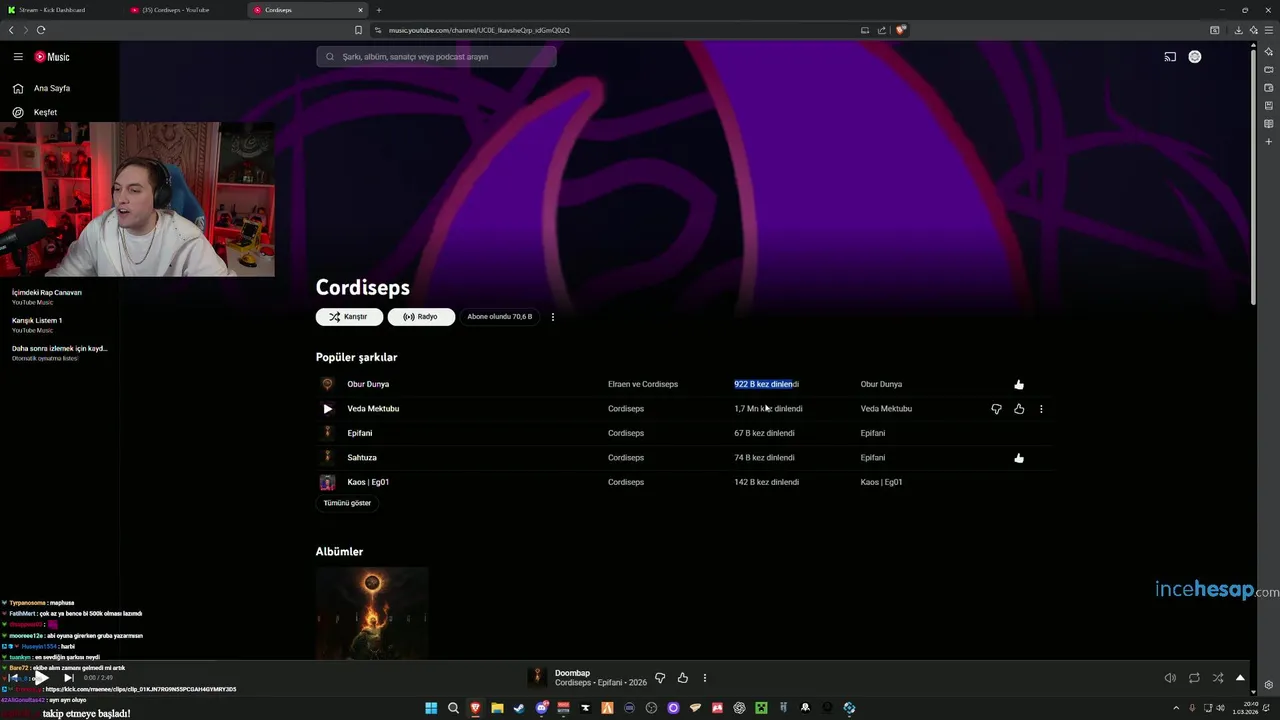Dislike the Doombap track in player
Image resolution: width=1280 pixels, height=720 pixels.
[x=660, y=678]
